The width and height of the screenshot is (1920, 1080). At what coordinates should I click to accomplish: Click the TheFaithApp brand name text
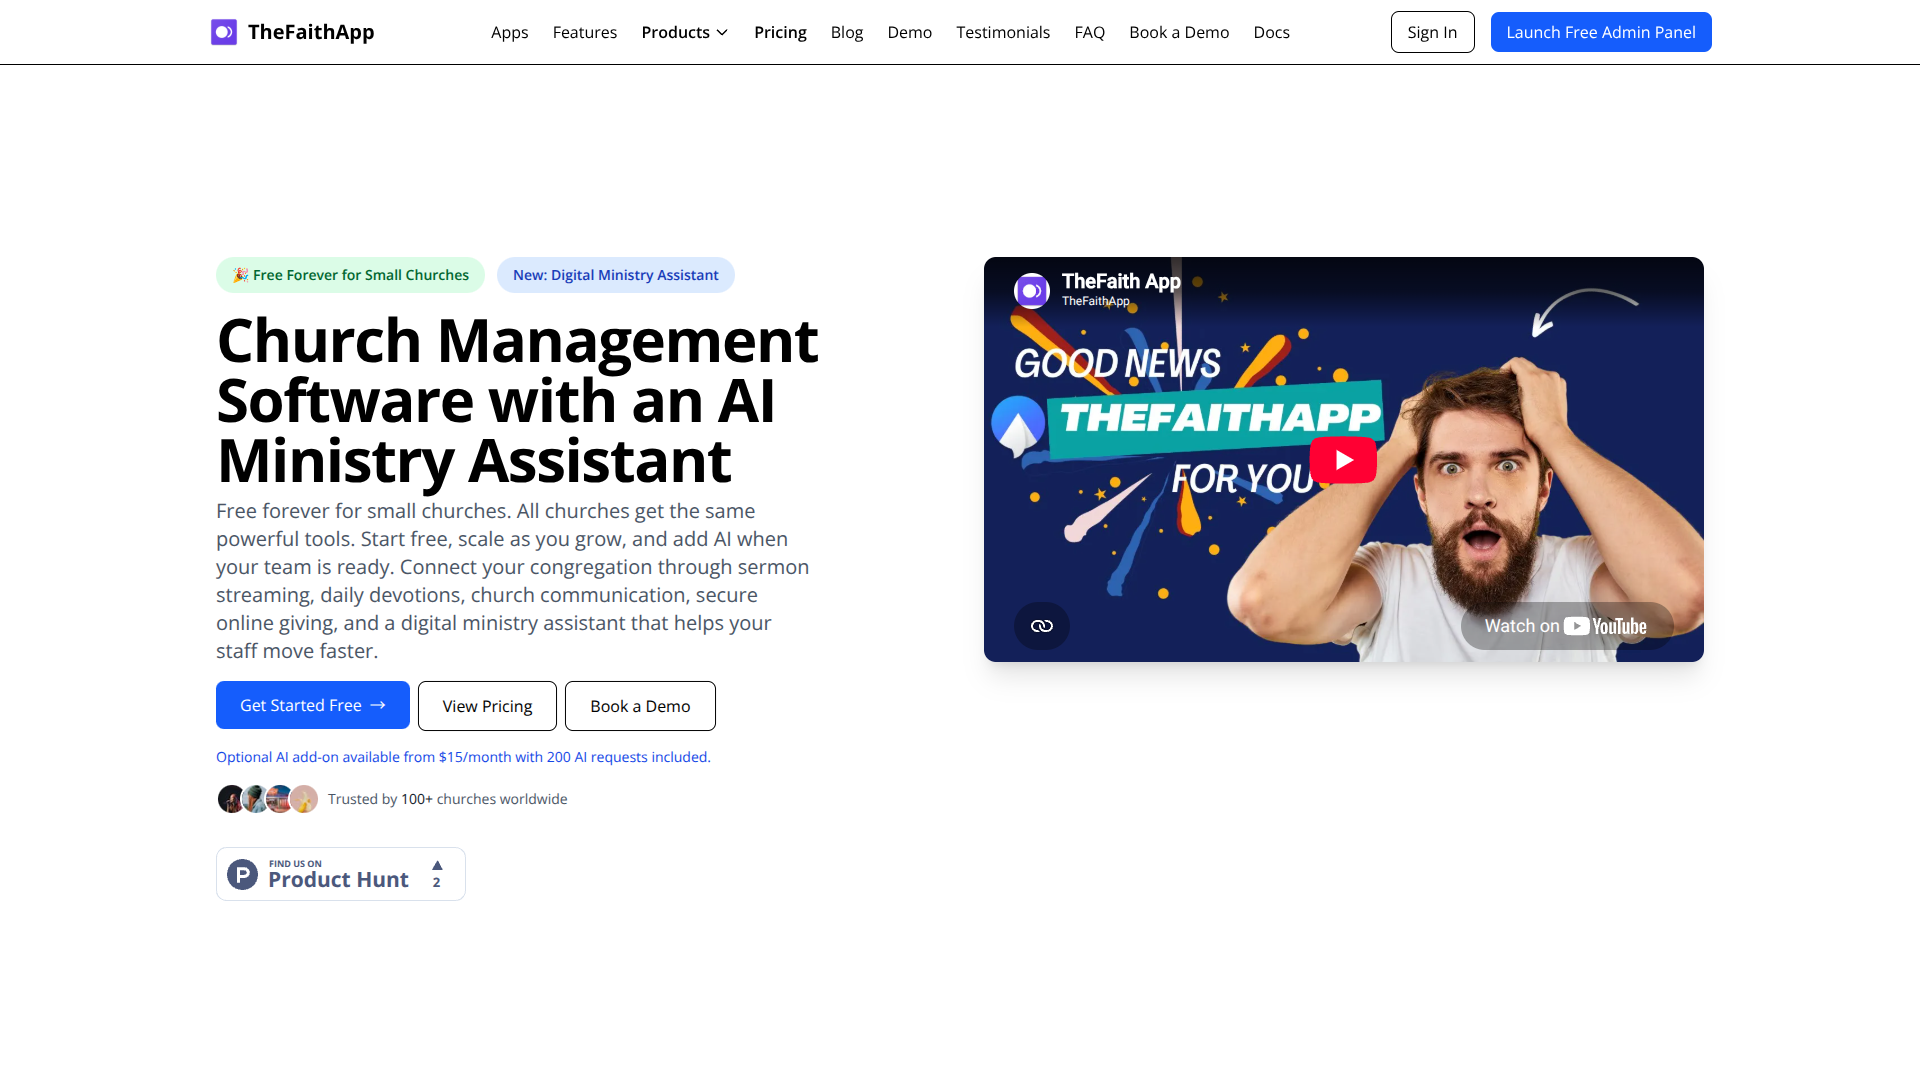point(311,32)
